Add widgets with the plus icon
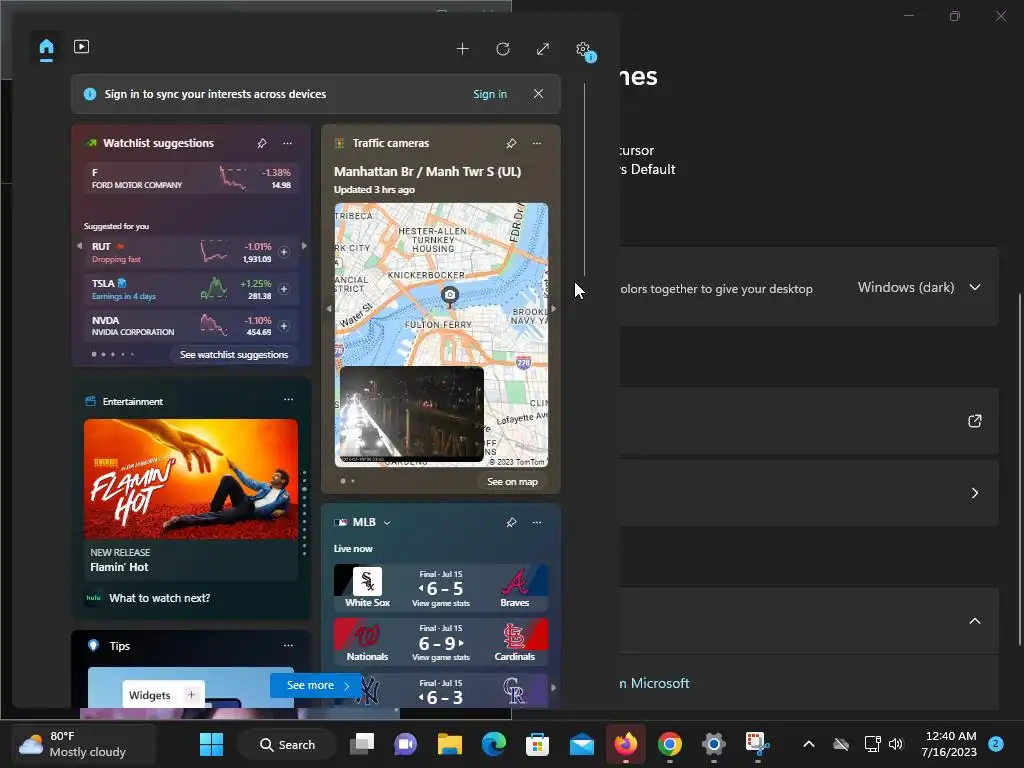 tap(462, 49)
